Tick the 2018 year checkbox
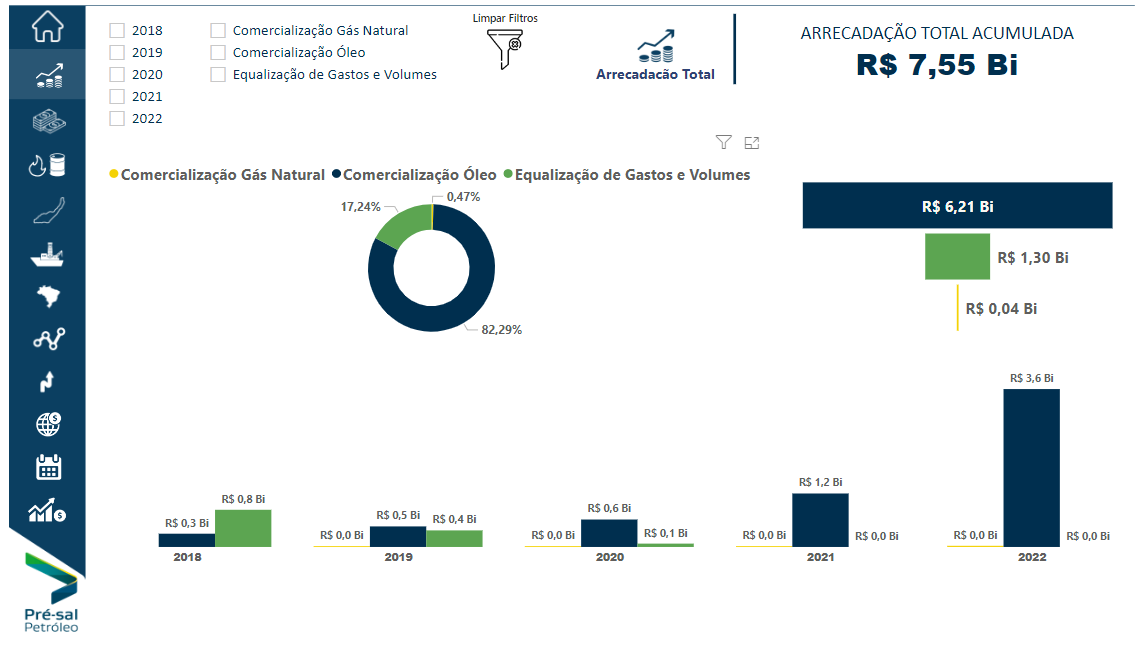The image size is (1143, 647). click(x=117, y=31)
